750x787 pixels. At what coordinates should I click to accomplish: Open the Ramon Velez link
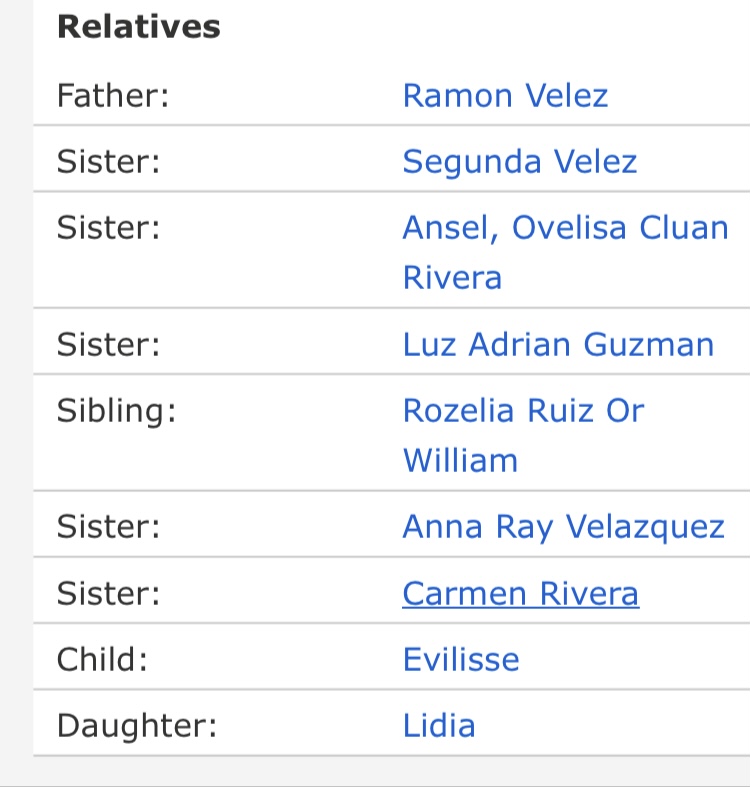[505, 96]
